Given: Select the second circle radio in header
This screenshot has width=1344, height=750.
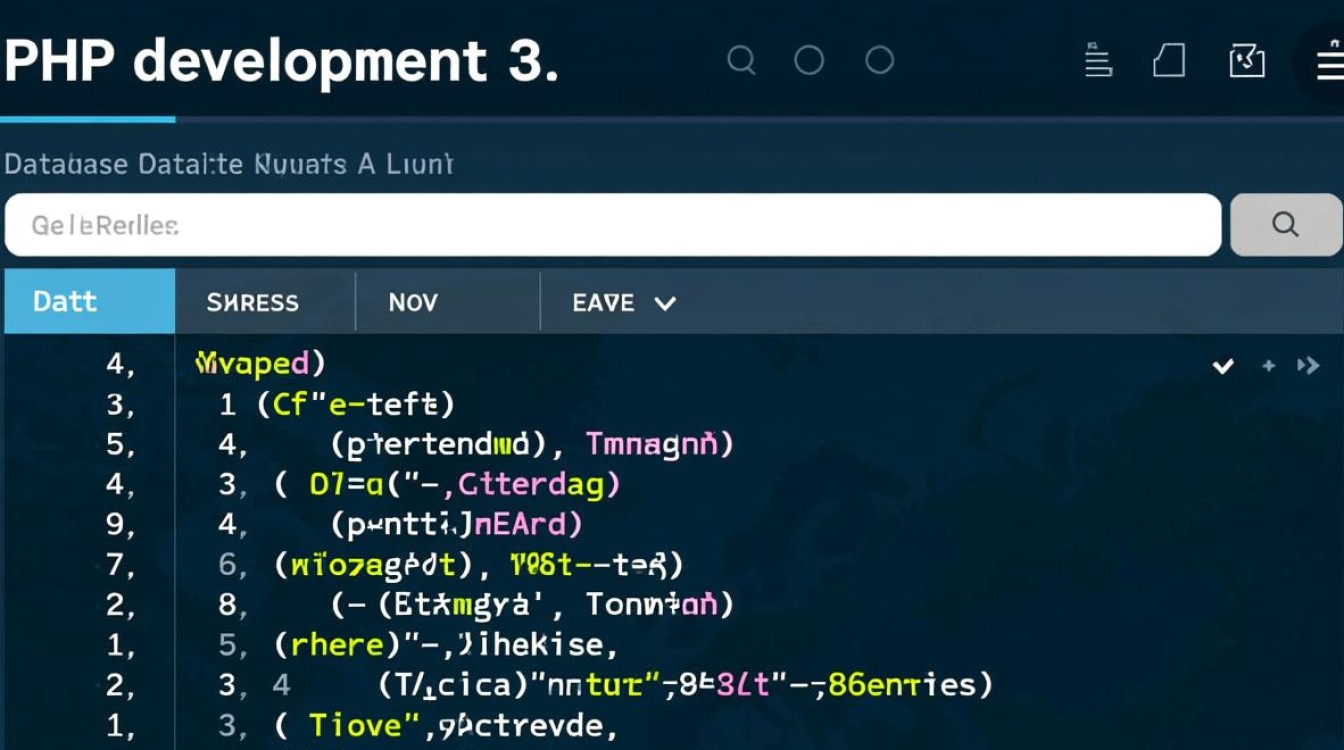Looking at the screenshot, I should [x=879, y=61].
